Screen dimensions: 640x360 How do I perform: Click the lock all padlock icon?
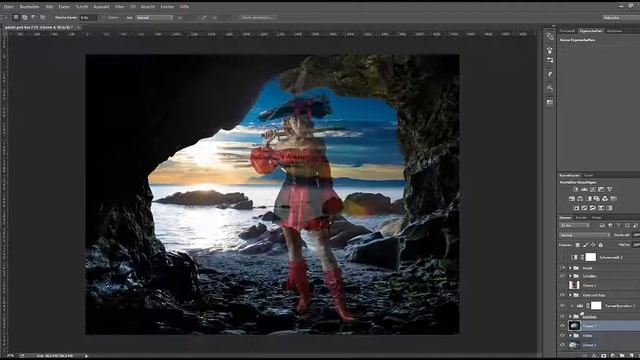[x=601, y=245]
